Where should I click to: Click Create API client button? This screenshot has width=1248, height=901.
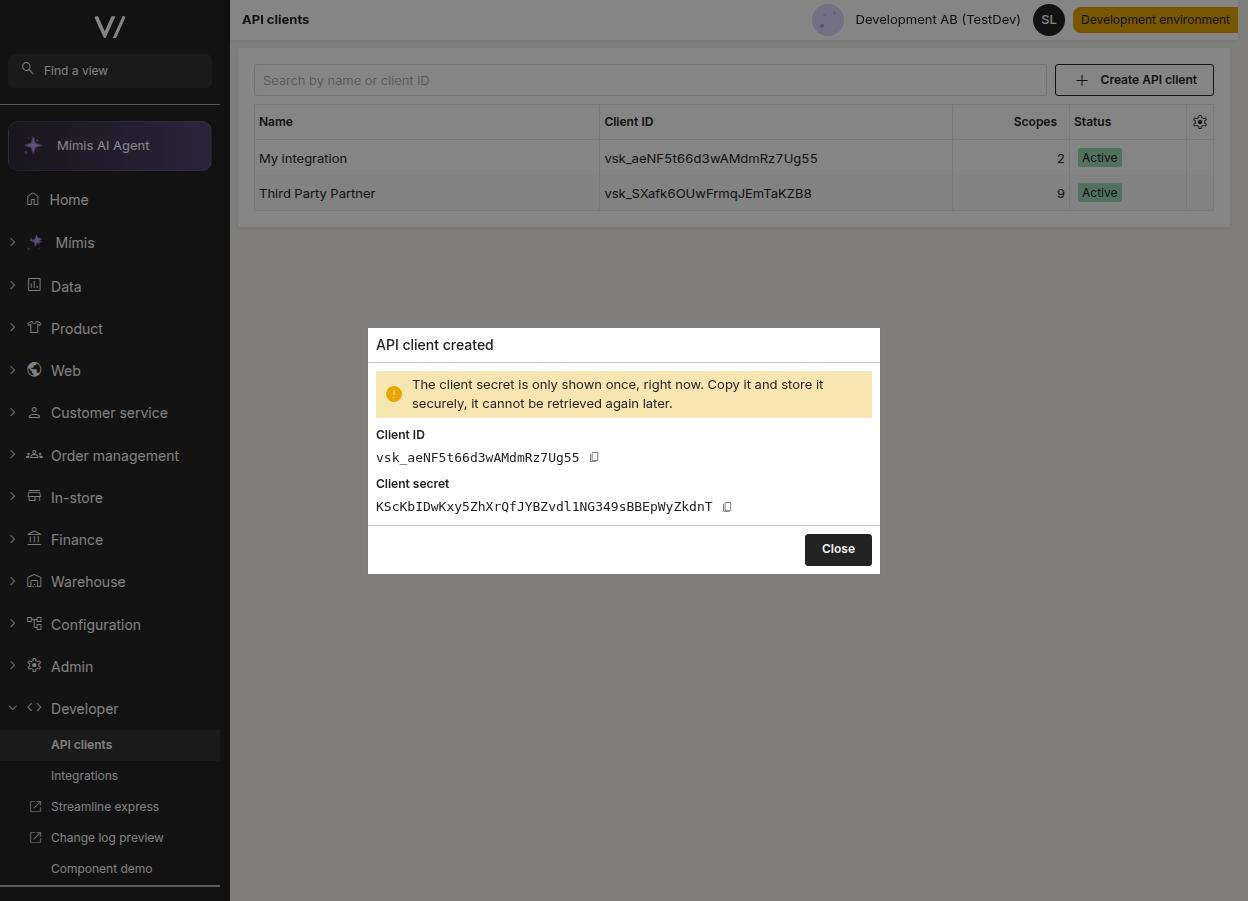[1134, 80]
